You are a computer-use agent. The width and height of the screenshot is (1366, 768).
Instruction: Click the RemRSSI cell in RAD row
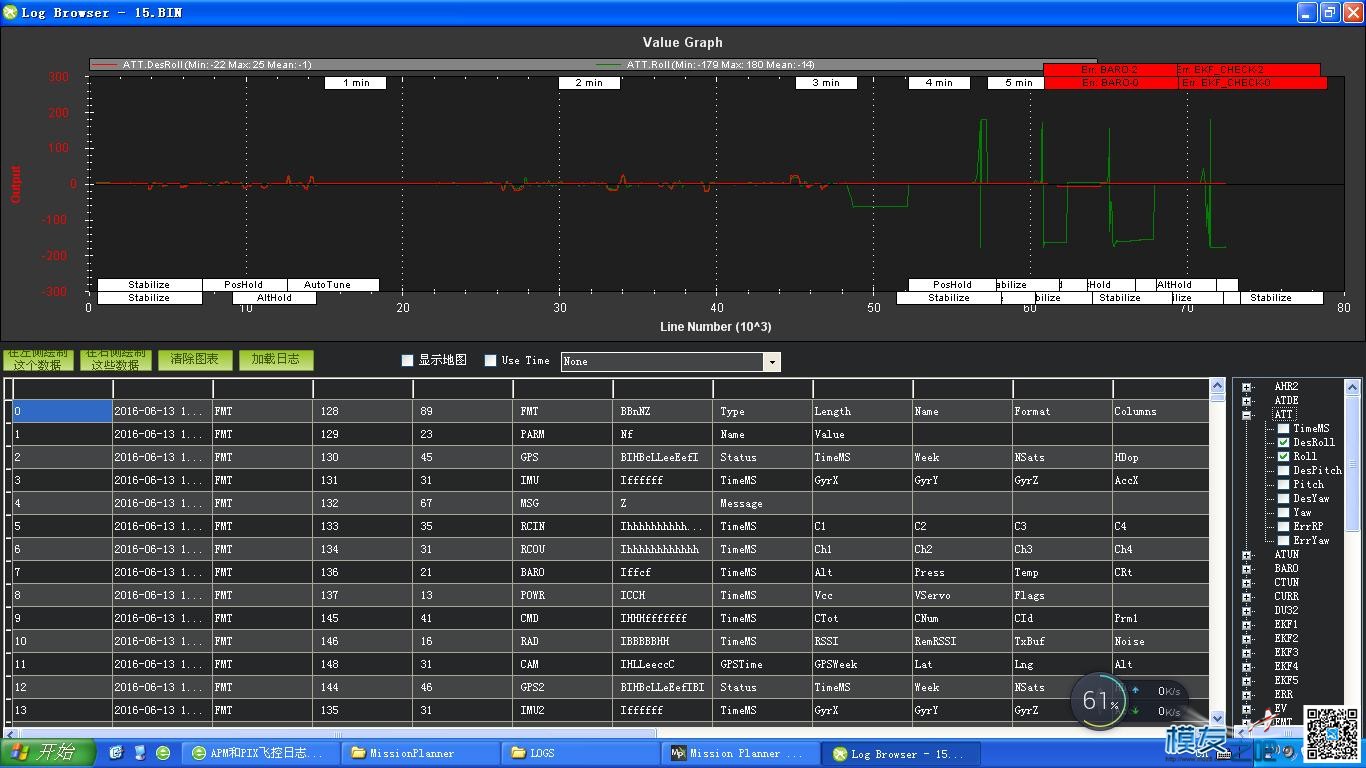961,641
